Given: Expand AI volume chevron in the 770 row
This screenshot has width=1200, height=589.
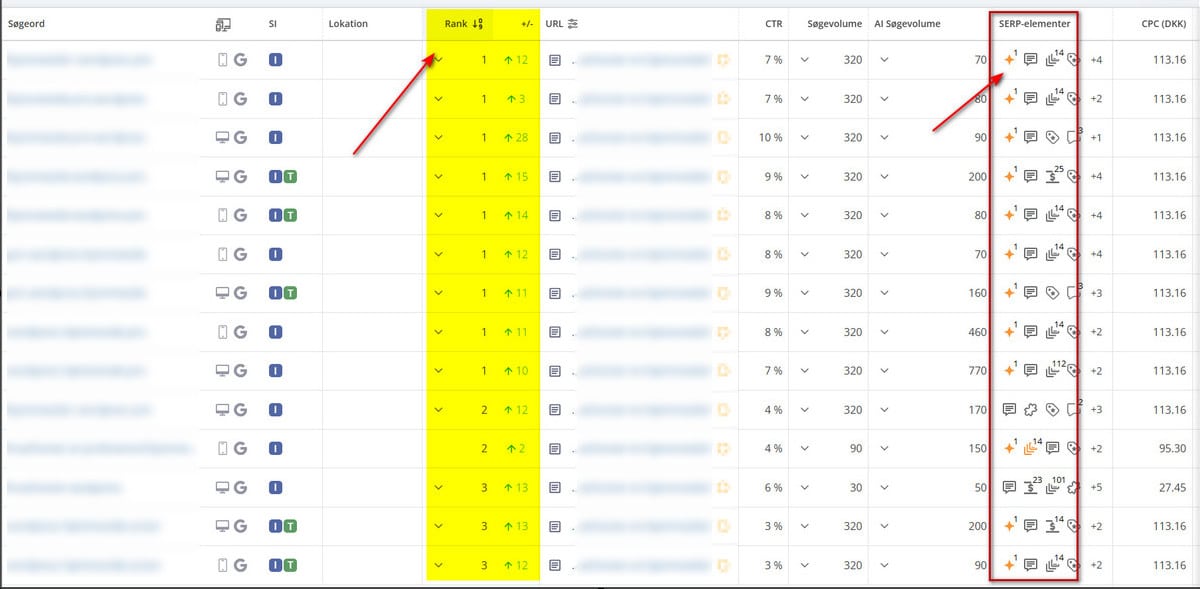Looking at the screenshot, I should 884,371.
